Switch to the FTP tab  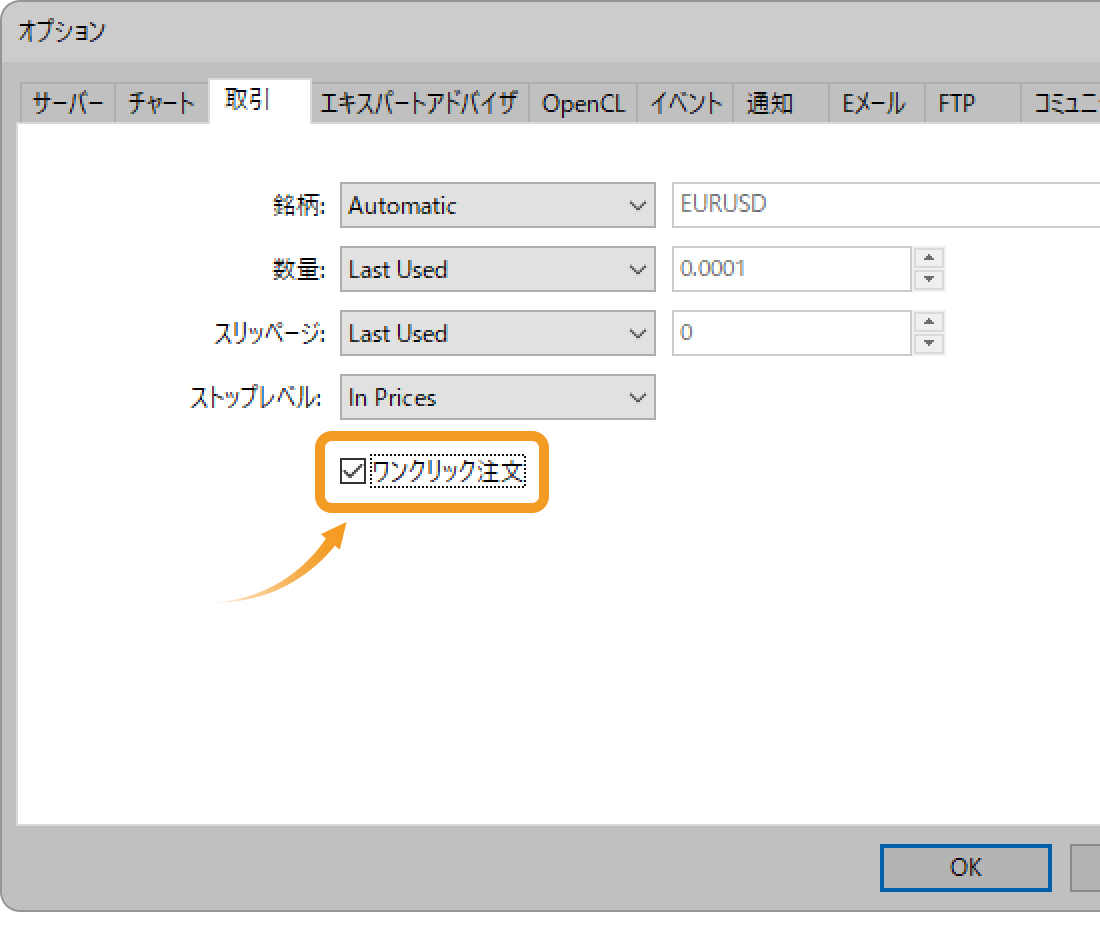pyautogui.click(x=972, y=103)
